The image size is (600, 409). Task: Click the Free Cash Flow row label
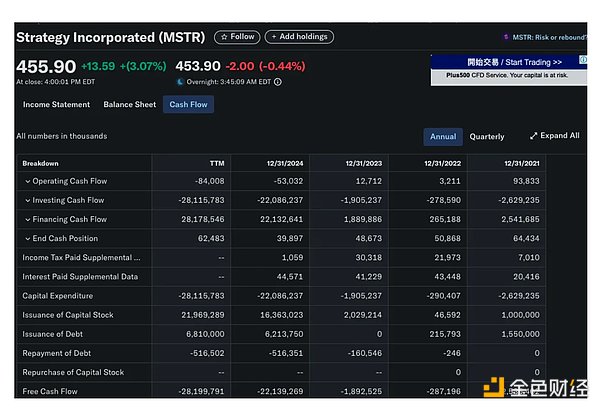(50, 391)
